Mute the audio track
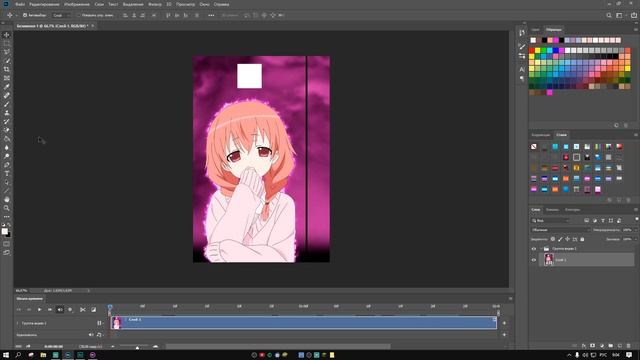The width and height of the screenshot is (640, 360). pyautogui.click(x=91, y=335)
